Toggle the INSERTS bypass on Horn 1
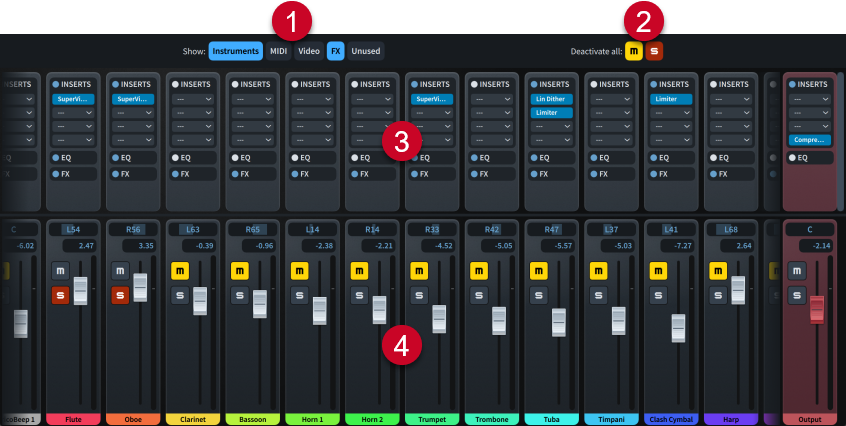The width and height of the screenshot is (846, 426). pos(294,85)
